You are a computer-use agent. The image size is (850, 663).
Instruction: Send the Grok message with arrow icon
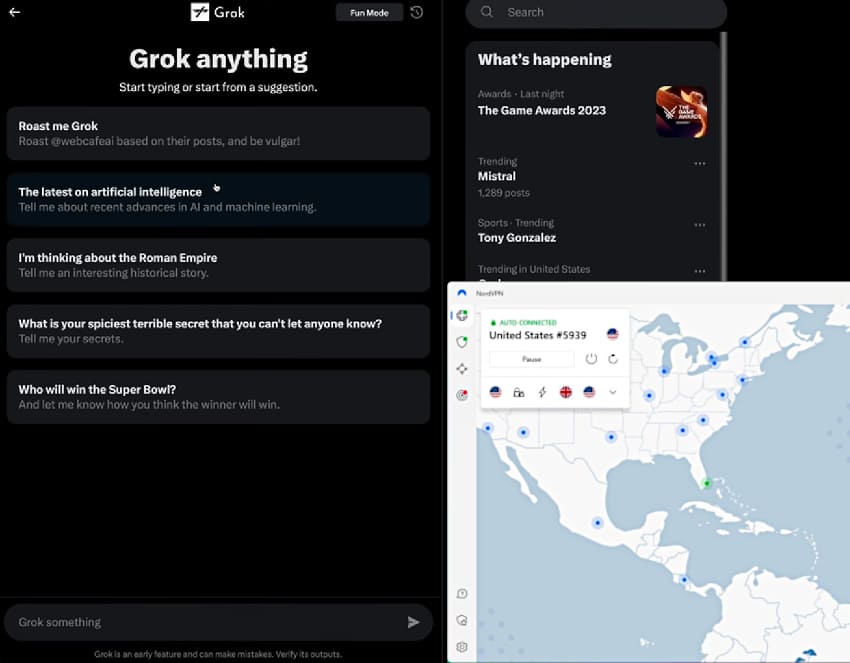click(414, 622)
